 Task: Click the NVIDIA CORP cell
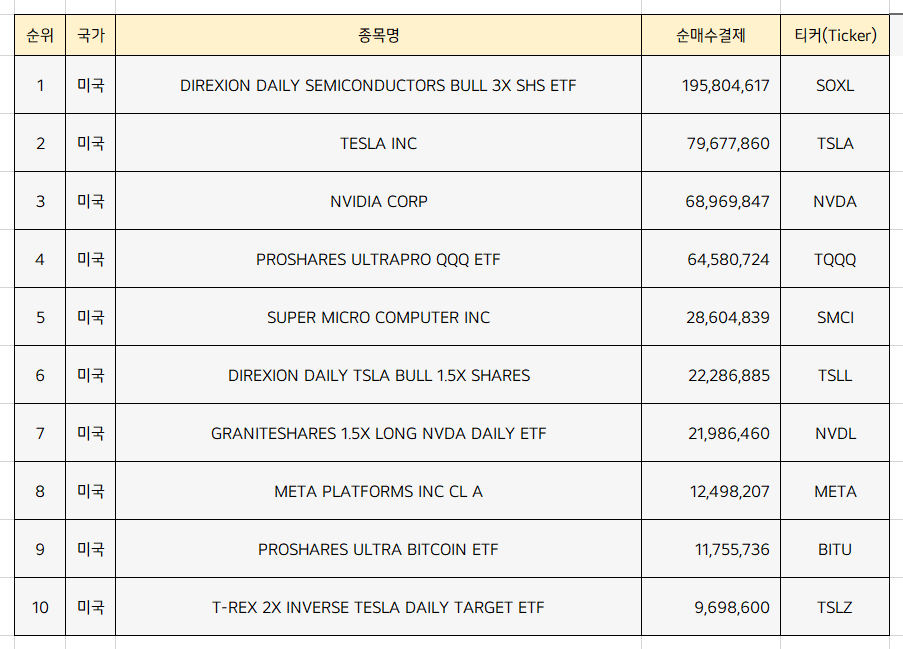click(378, 201)
